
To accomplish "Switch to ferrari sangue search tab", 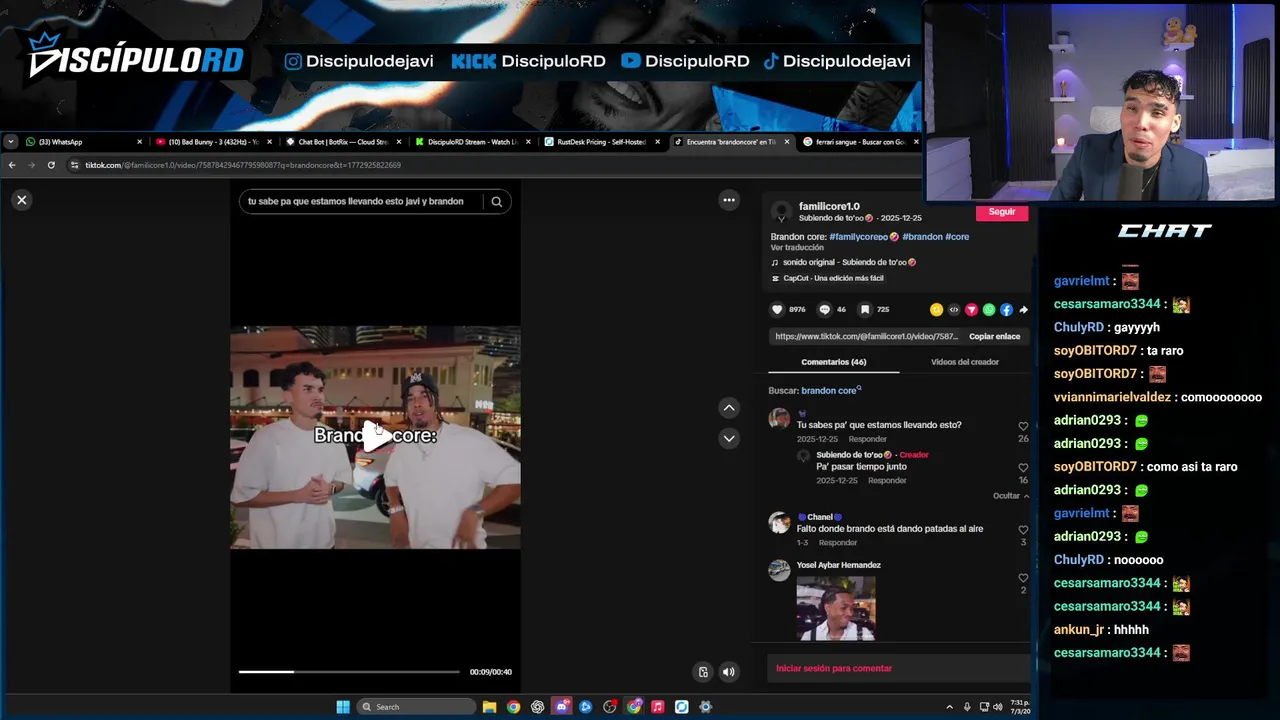I will (860, 142).
